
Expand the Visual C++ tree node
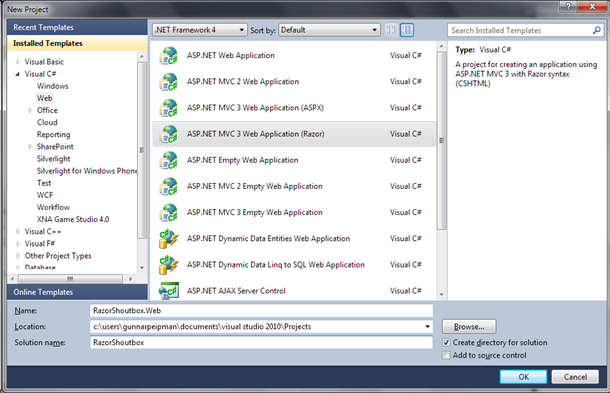tap(18, 232)
